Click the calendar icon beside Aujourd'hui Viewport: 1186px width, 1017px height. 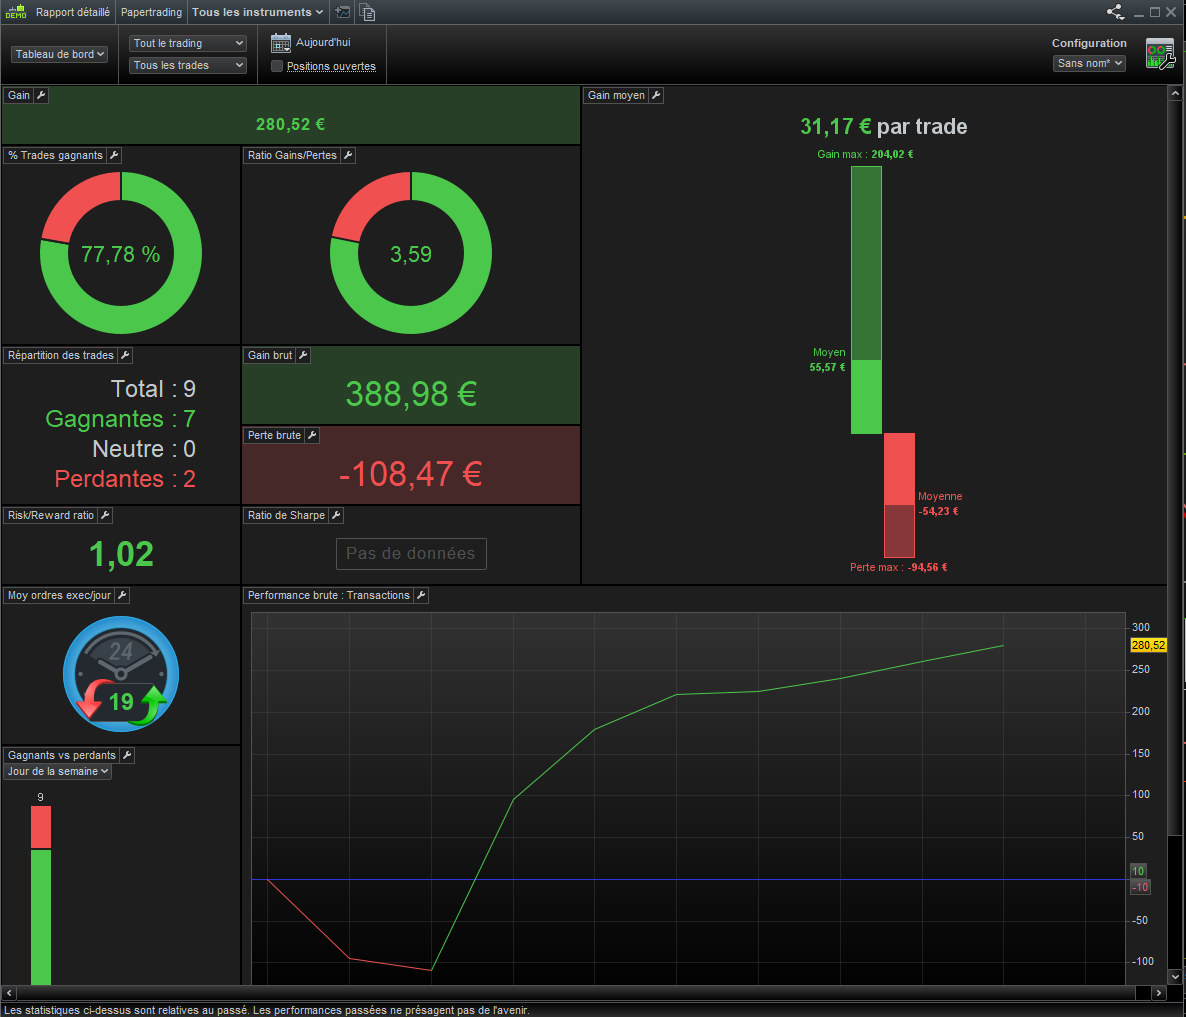click(281, 43)
